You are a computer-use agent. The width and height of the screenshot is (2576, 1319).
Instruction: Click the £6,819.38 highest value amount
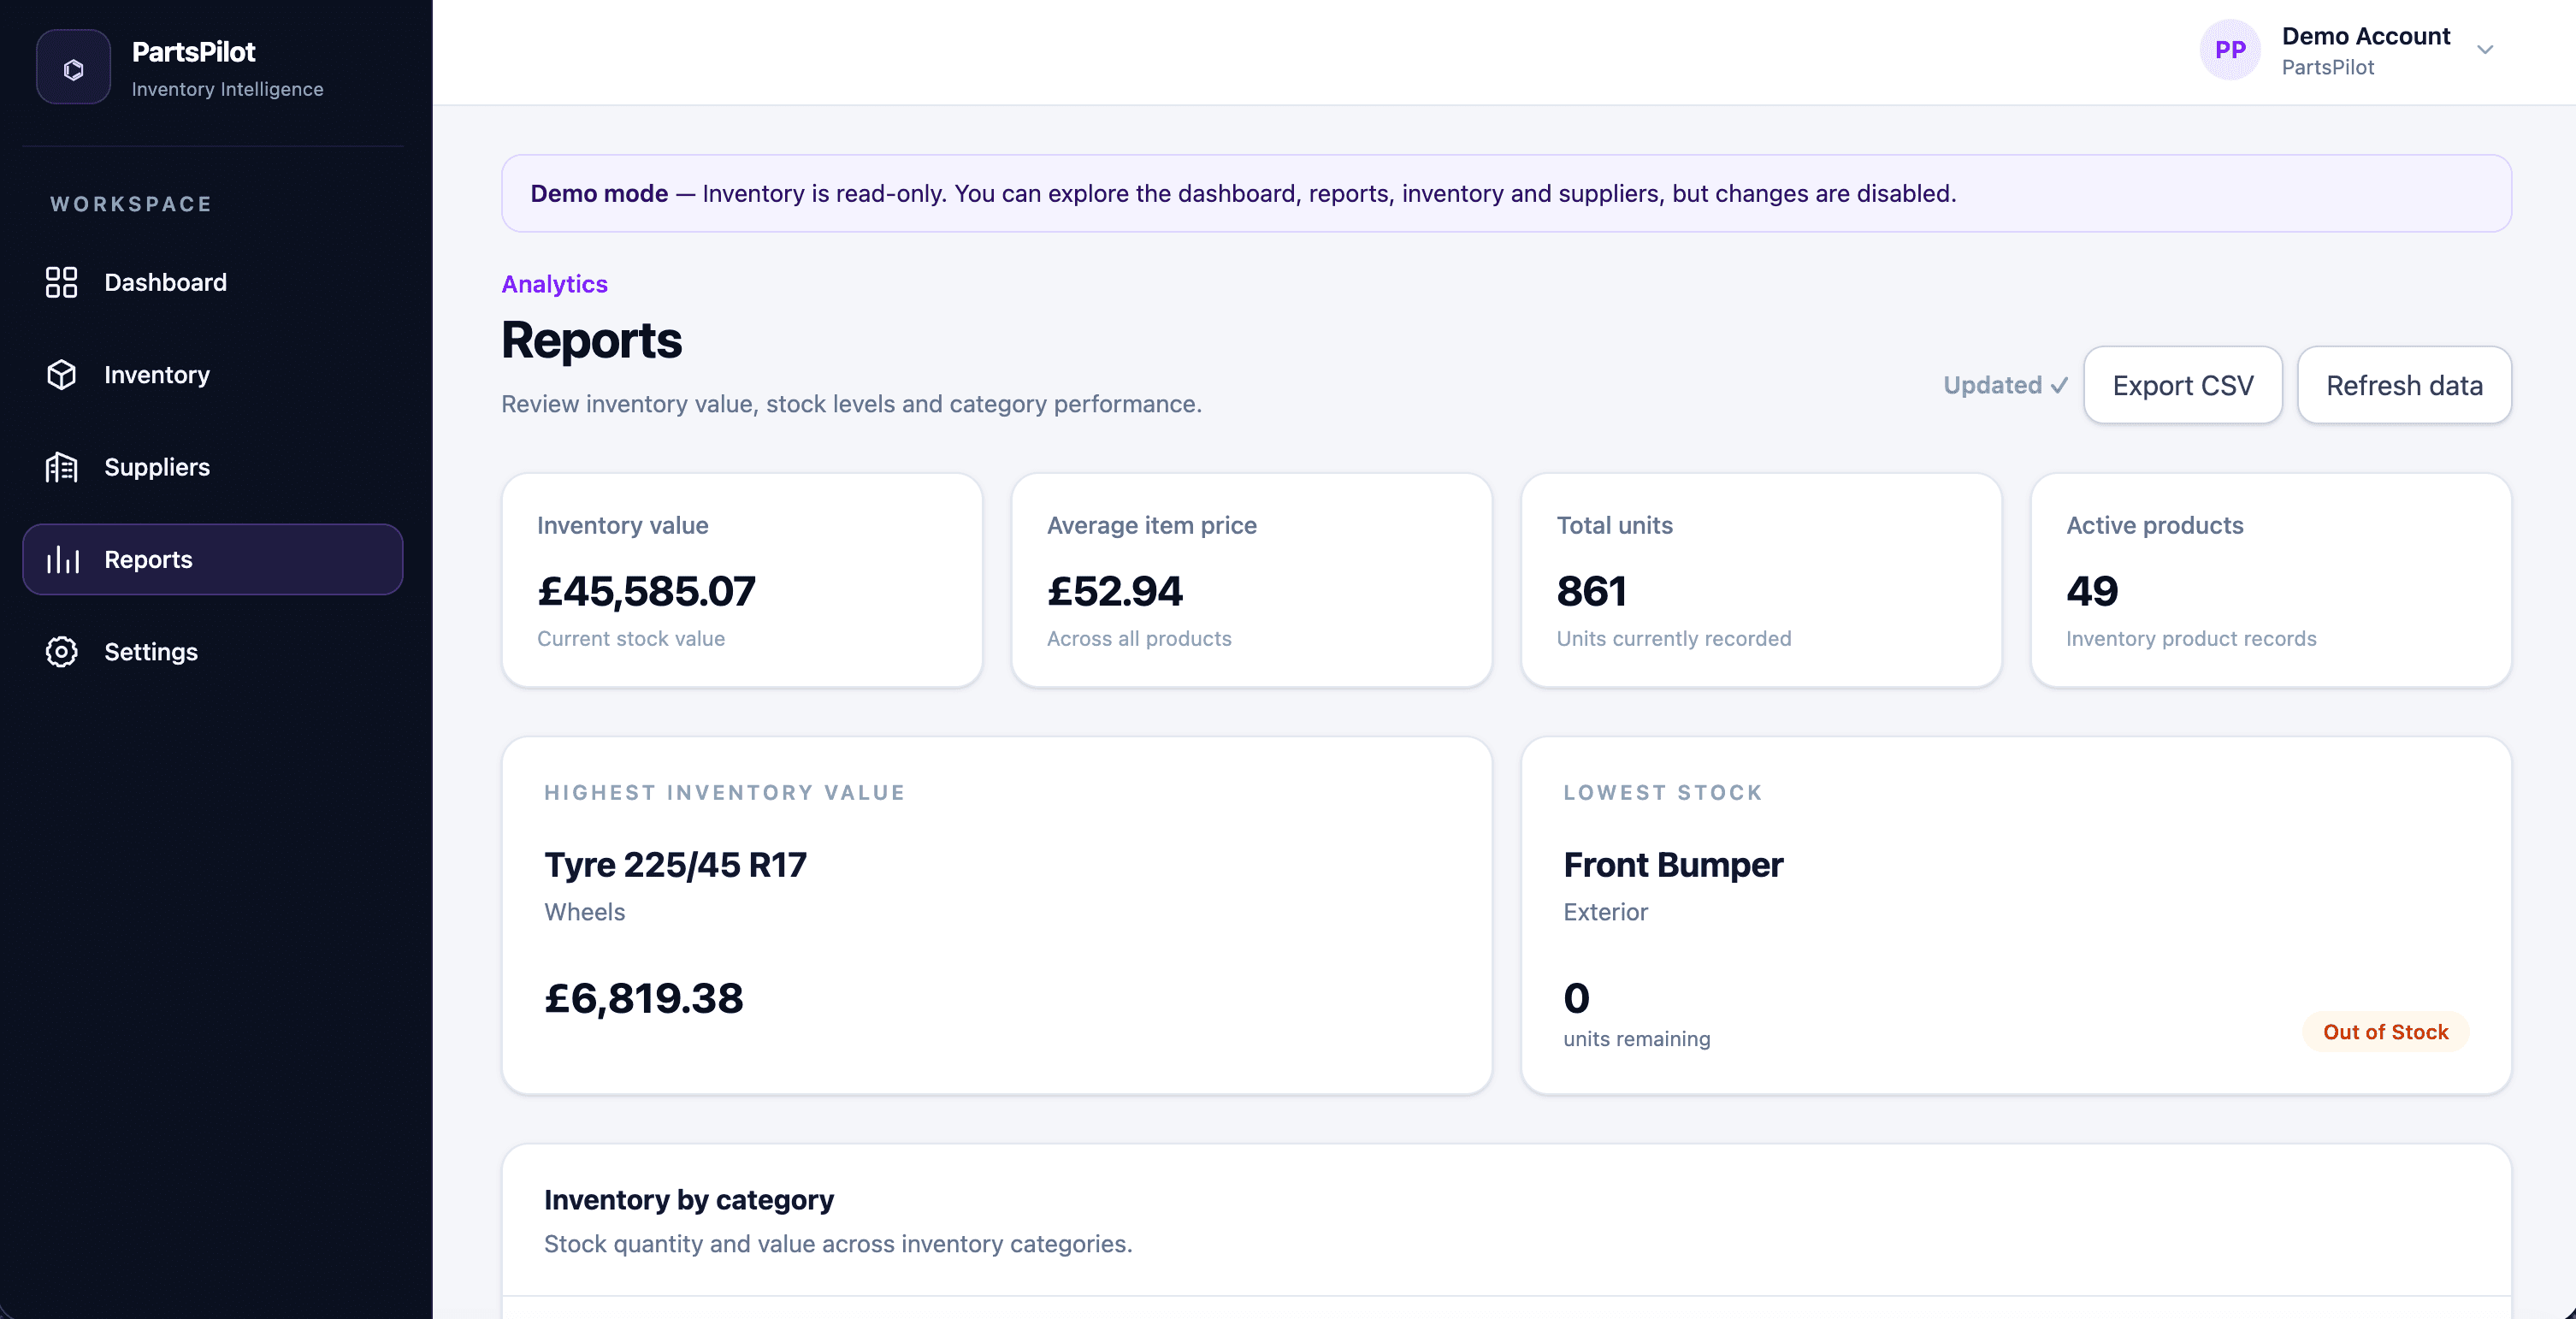pyautogui.click(x=644, y=998)
